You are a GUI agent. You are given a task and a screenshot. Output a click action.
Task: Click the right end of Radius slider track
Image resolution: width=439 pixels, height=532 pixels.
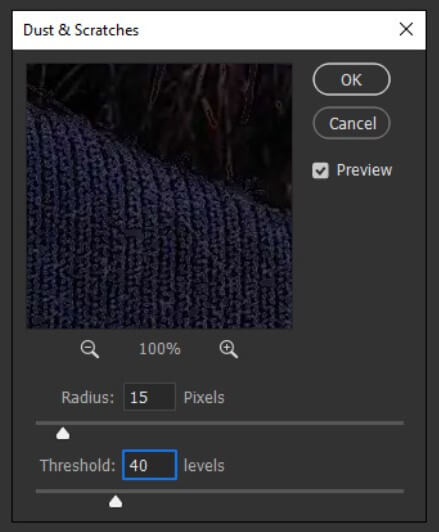click(401, 423)
